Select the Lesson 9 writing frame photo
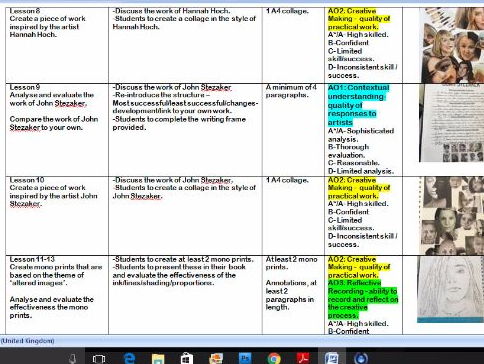Image resolution: width=484 pixels, height=364 pixels. pyautogui.click(x=452, y=123)
